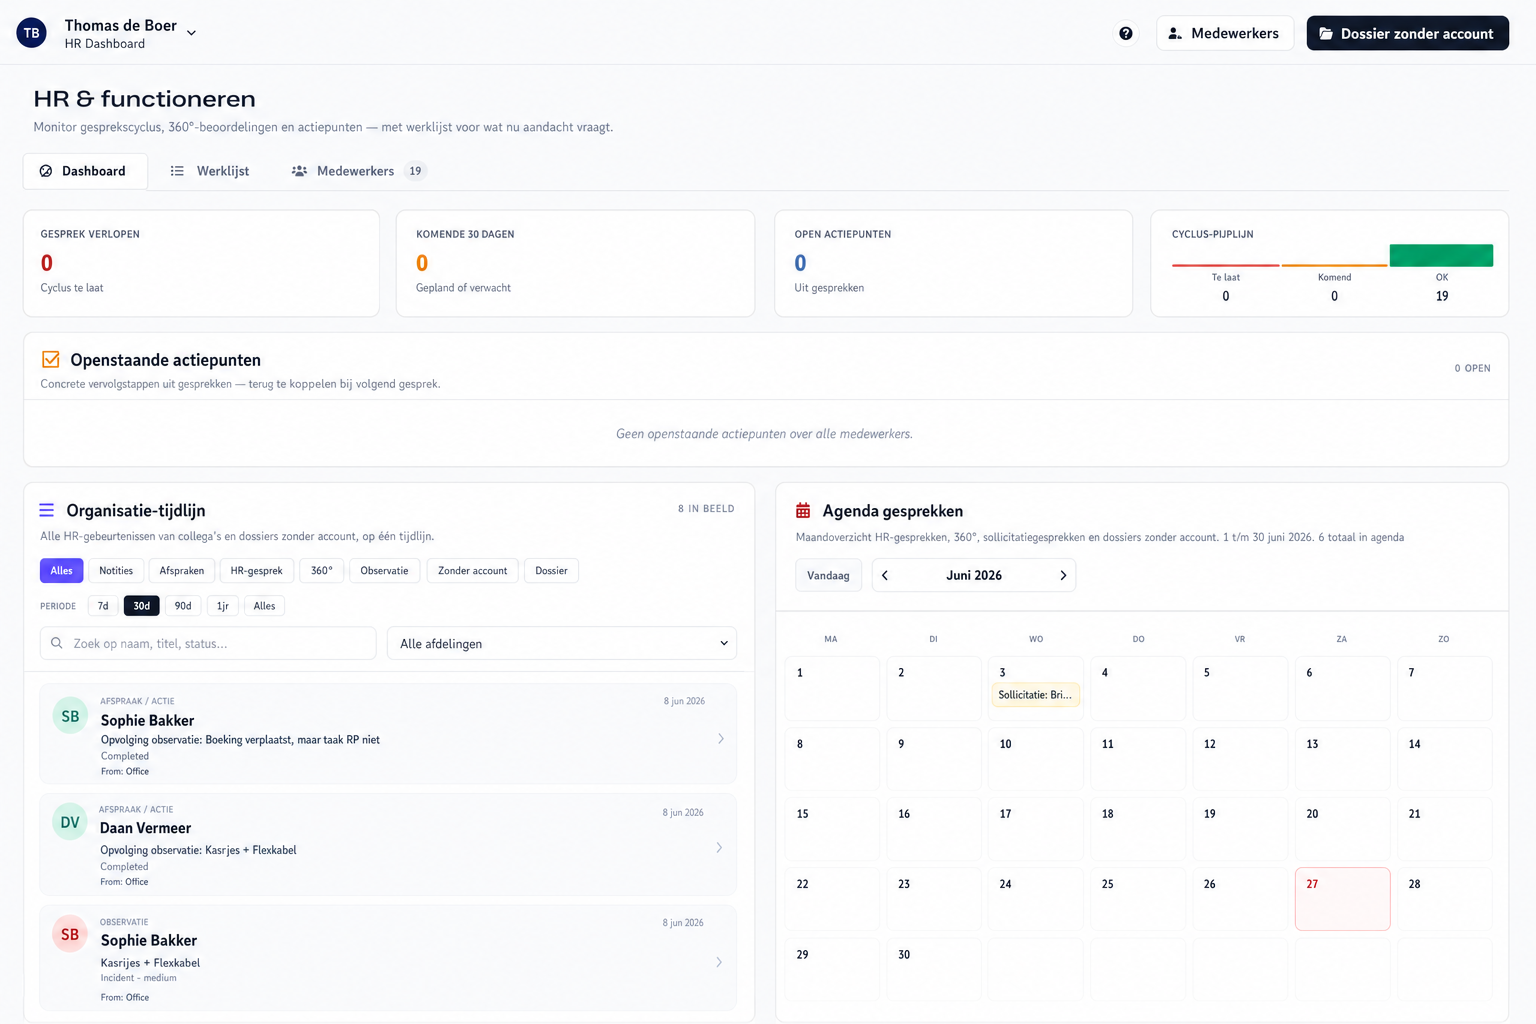Viewport: 1536px width, 1024px height.
Task: Open Daan Vermeer Kasrjes + Flexkabel item title
Action: coord(198,850)
